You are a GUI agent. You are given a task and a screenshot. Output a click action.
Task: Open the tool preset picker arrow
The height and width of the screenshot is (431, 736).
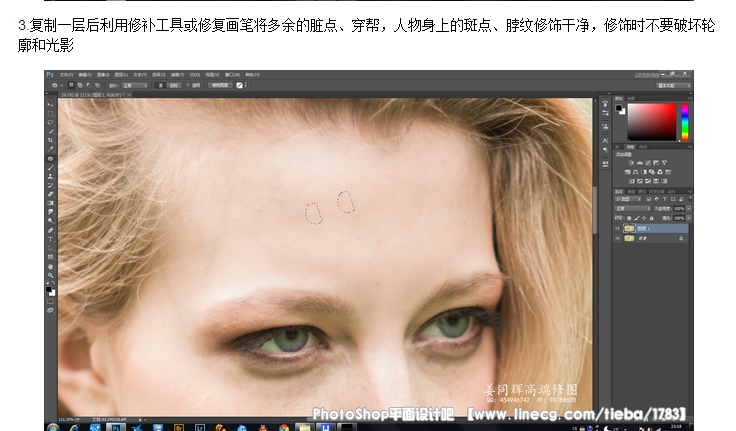61,85
